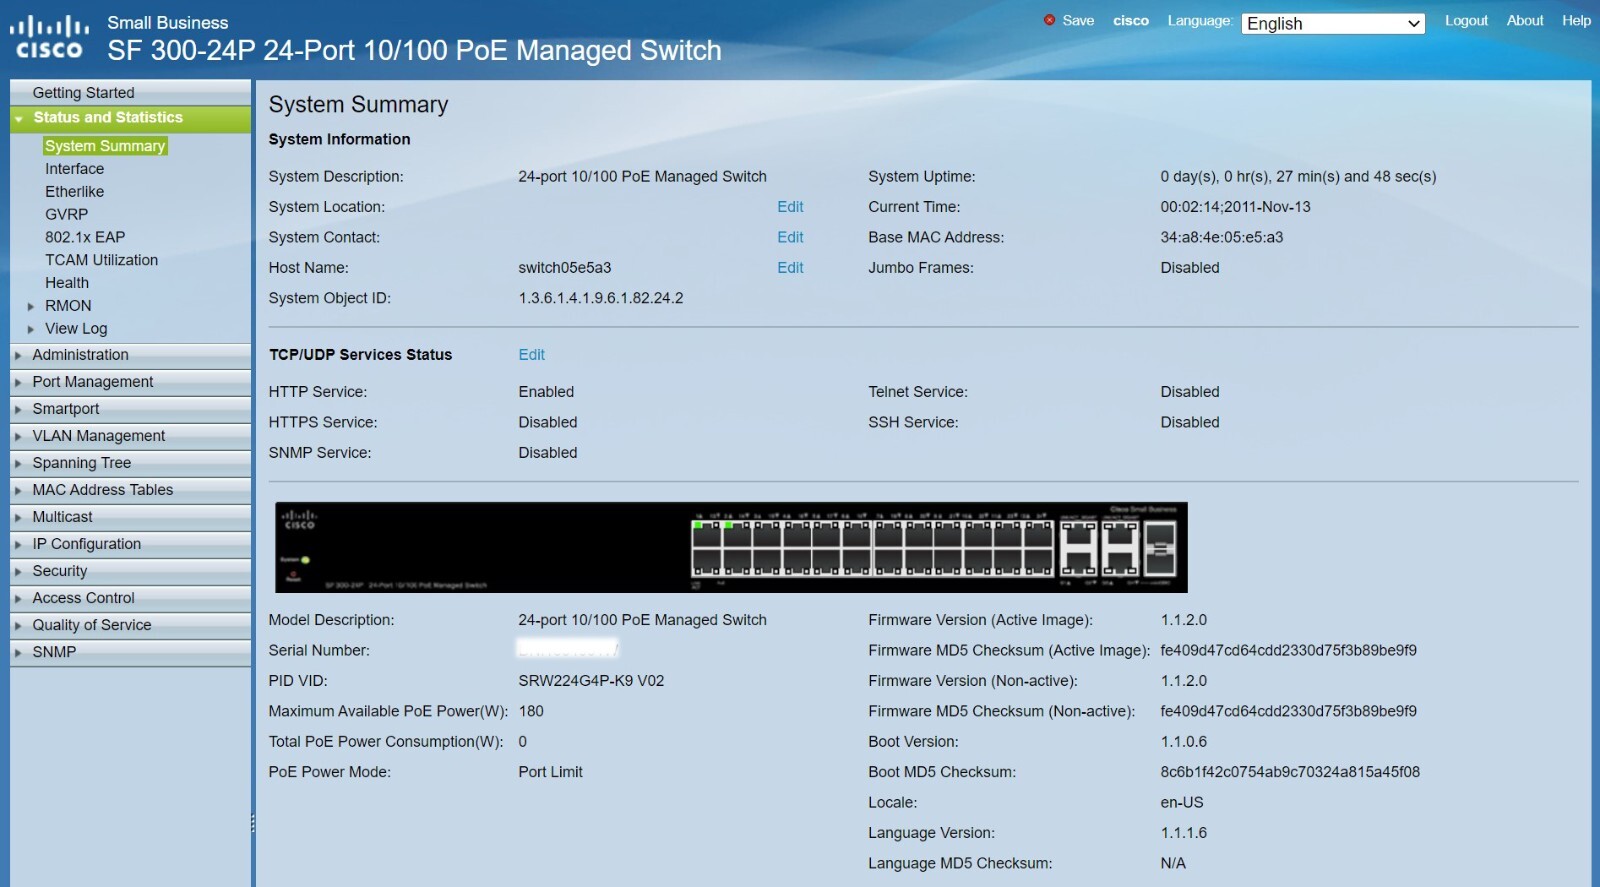Click the Boot Version value 1.1.0.6
The height and width of the screenshot is (887, 1600).
pos(1184,742)
